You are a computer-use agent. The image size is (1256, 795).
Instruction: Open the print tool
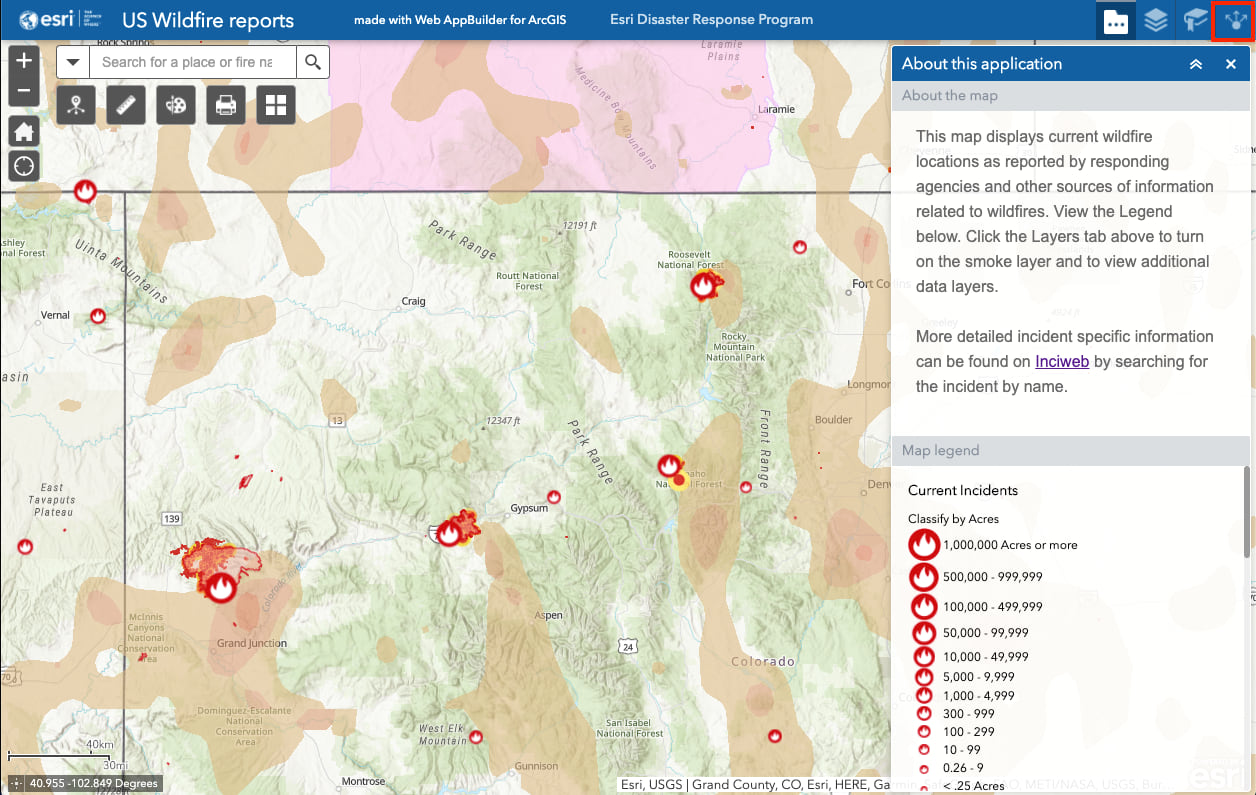[x=226, y=104]
